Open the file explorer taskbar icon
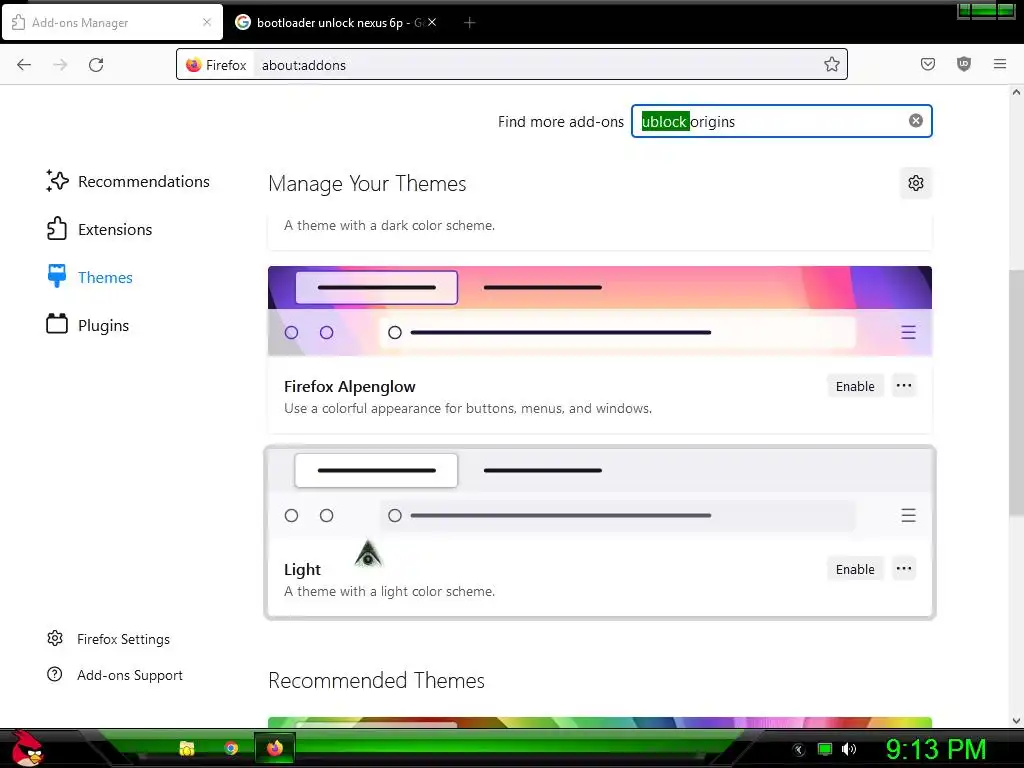Viewport: 1024px width, 768px height. coord(187,748)
